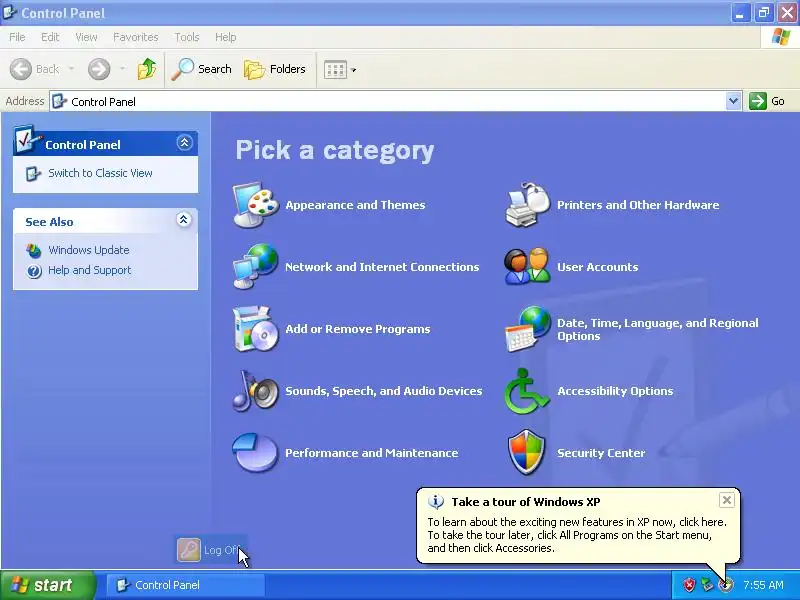Open the Accessibility Options link
The width and height of the screenshot is (800, 600).
pyautogui.click(x=615, y=391)
